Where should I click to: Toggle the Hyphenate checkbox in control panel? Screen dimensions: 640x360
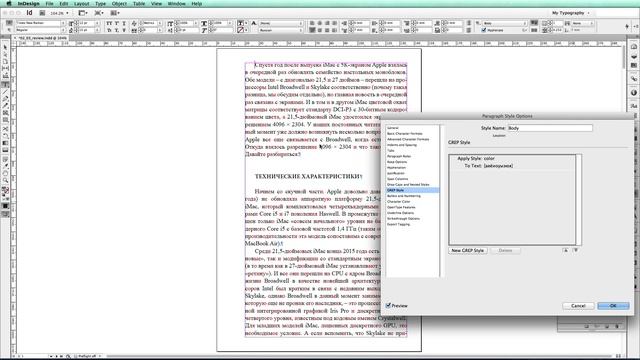tap(484, 30)
